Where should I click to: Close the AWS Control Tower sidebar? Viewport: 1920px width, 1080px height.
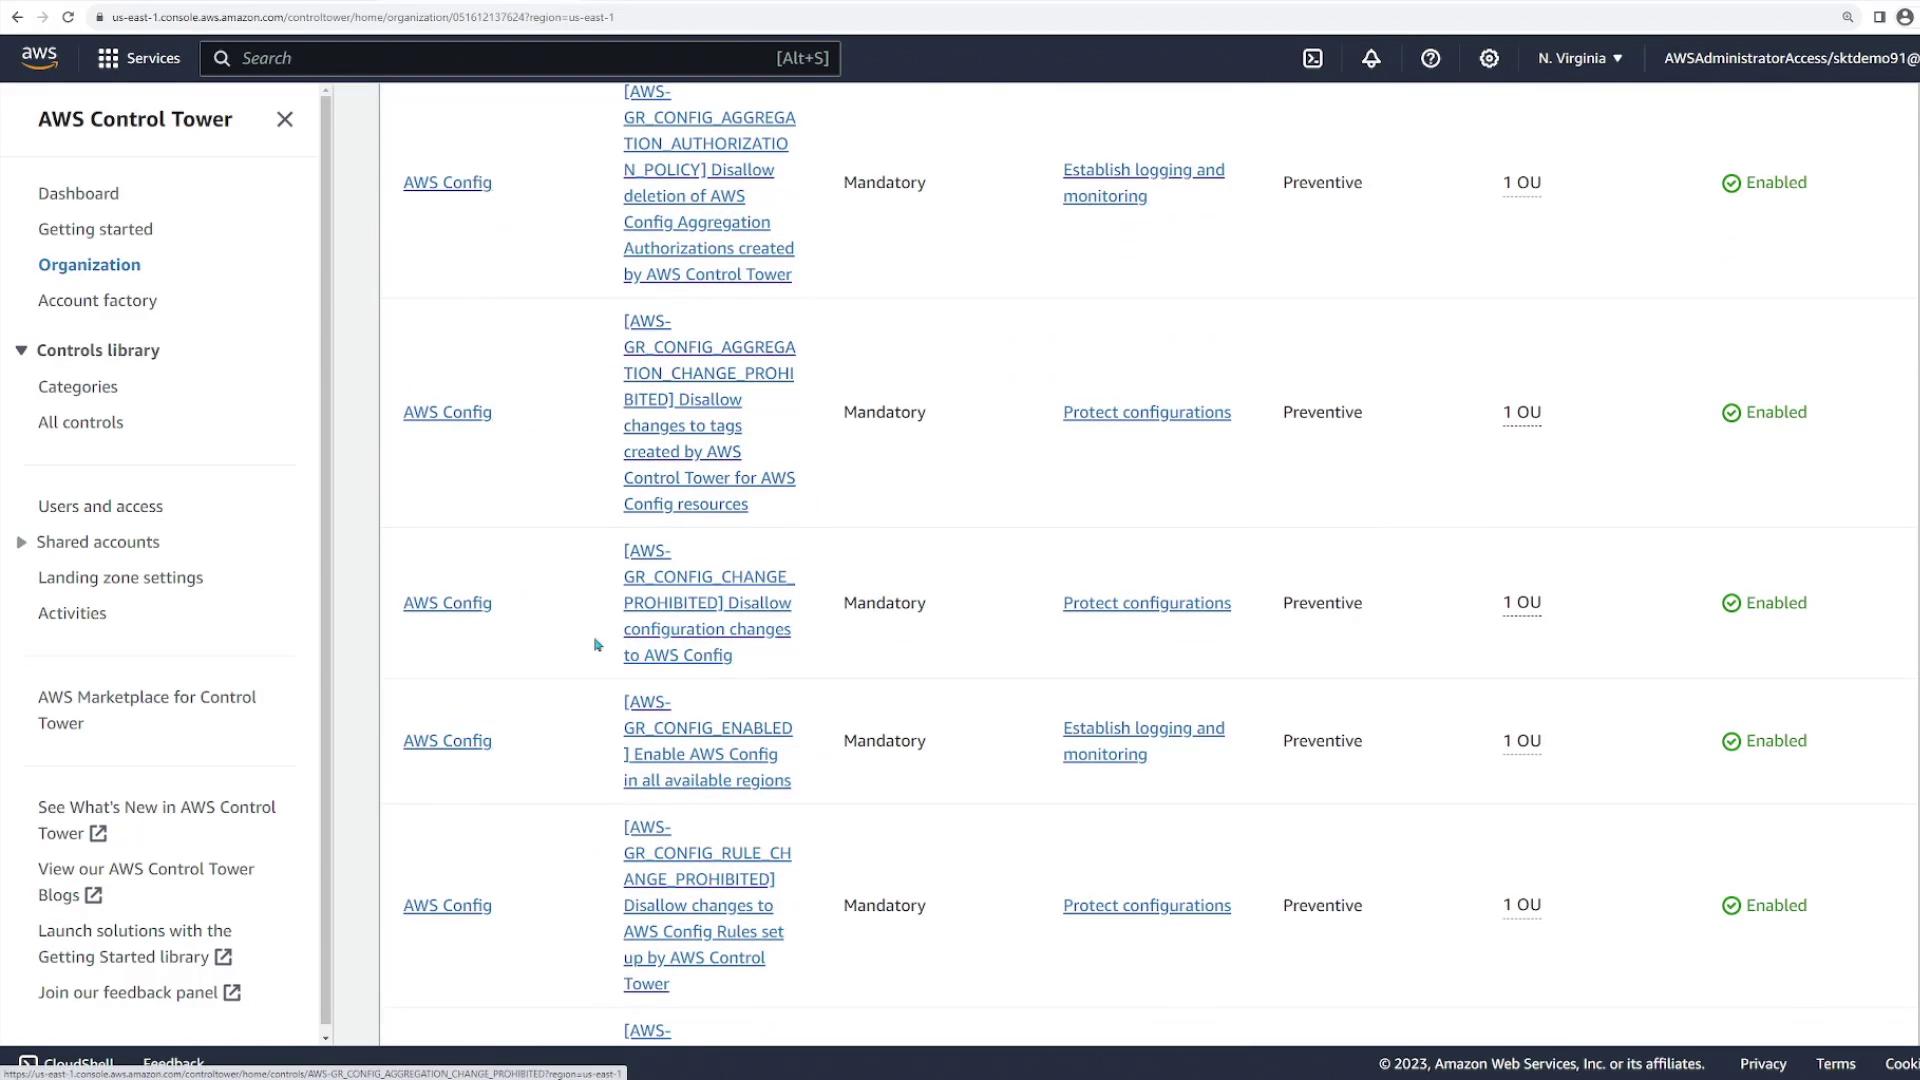click(285, 120)
